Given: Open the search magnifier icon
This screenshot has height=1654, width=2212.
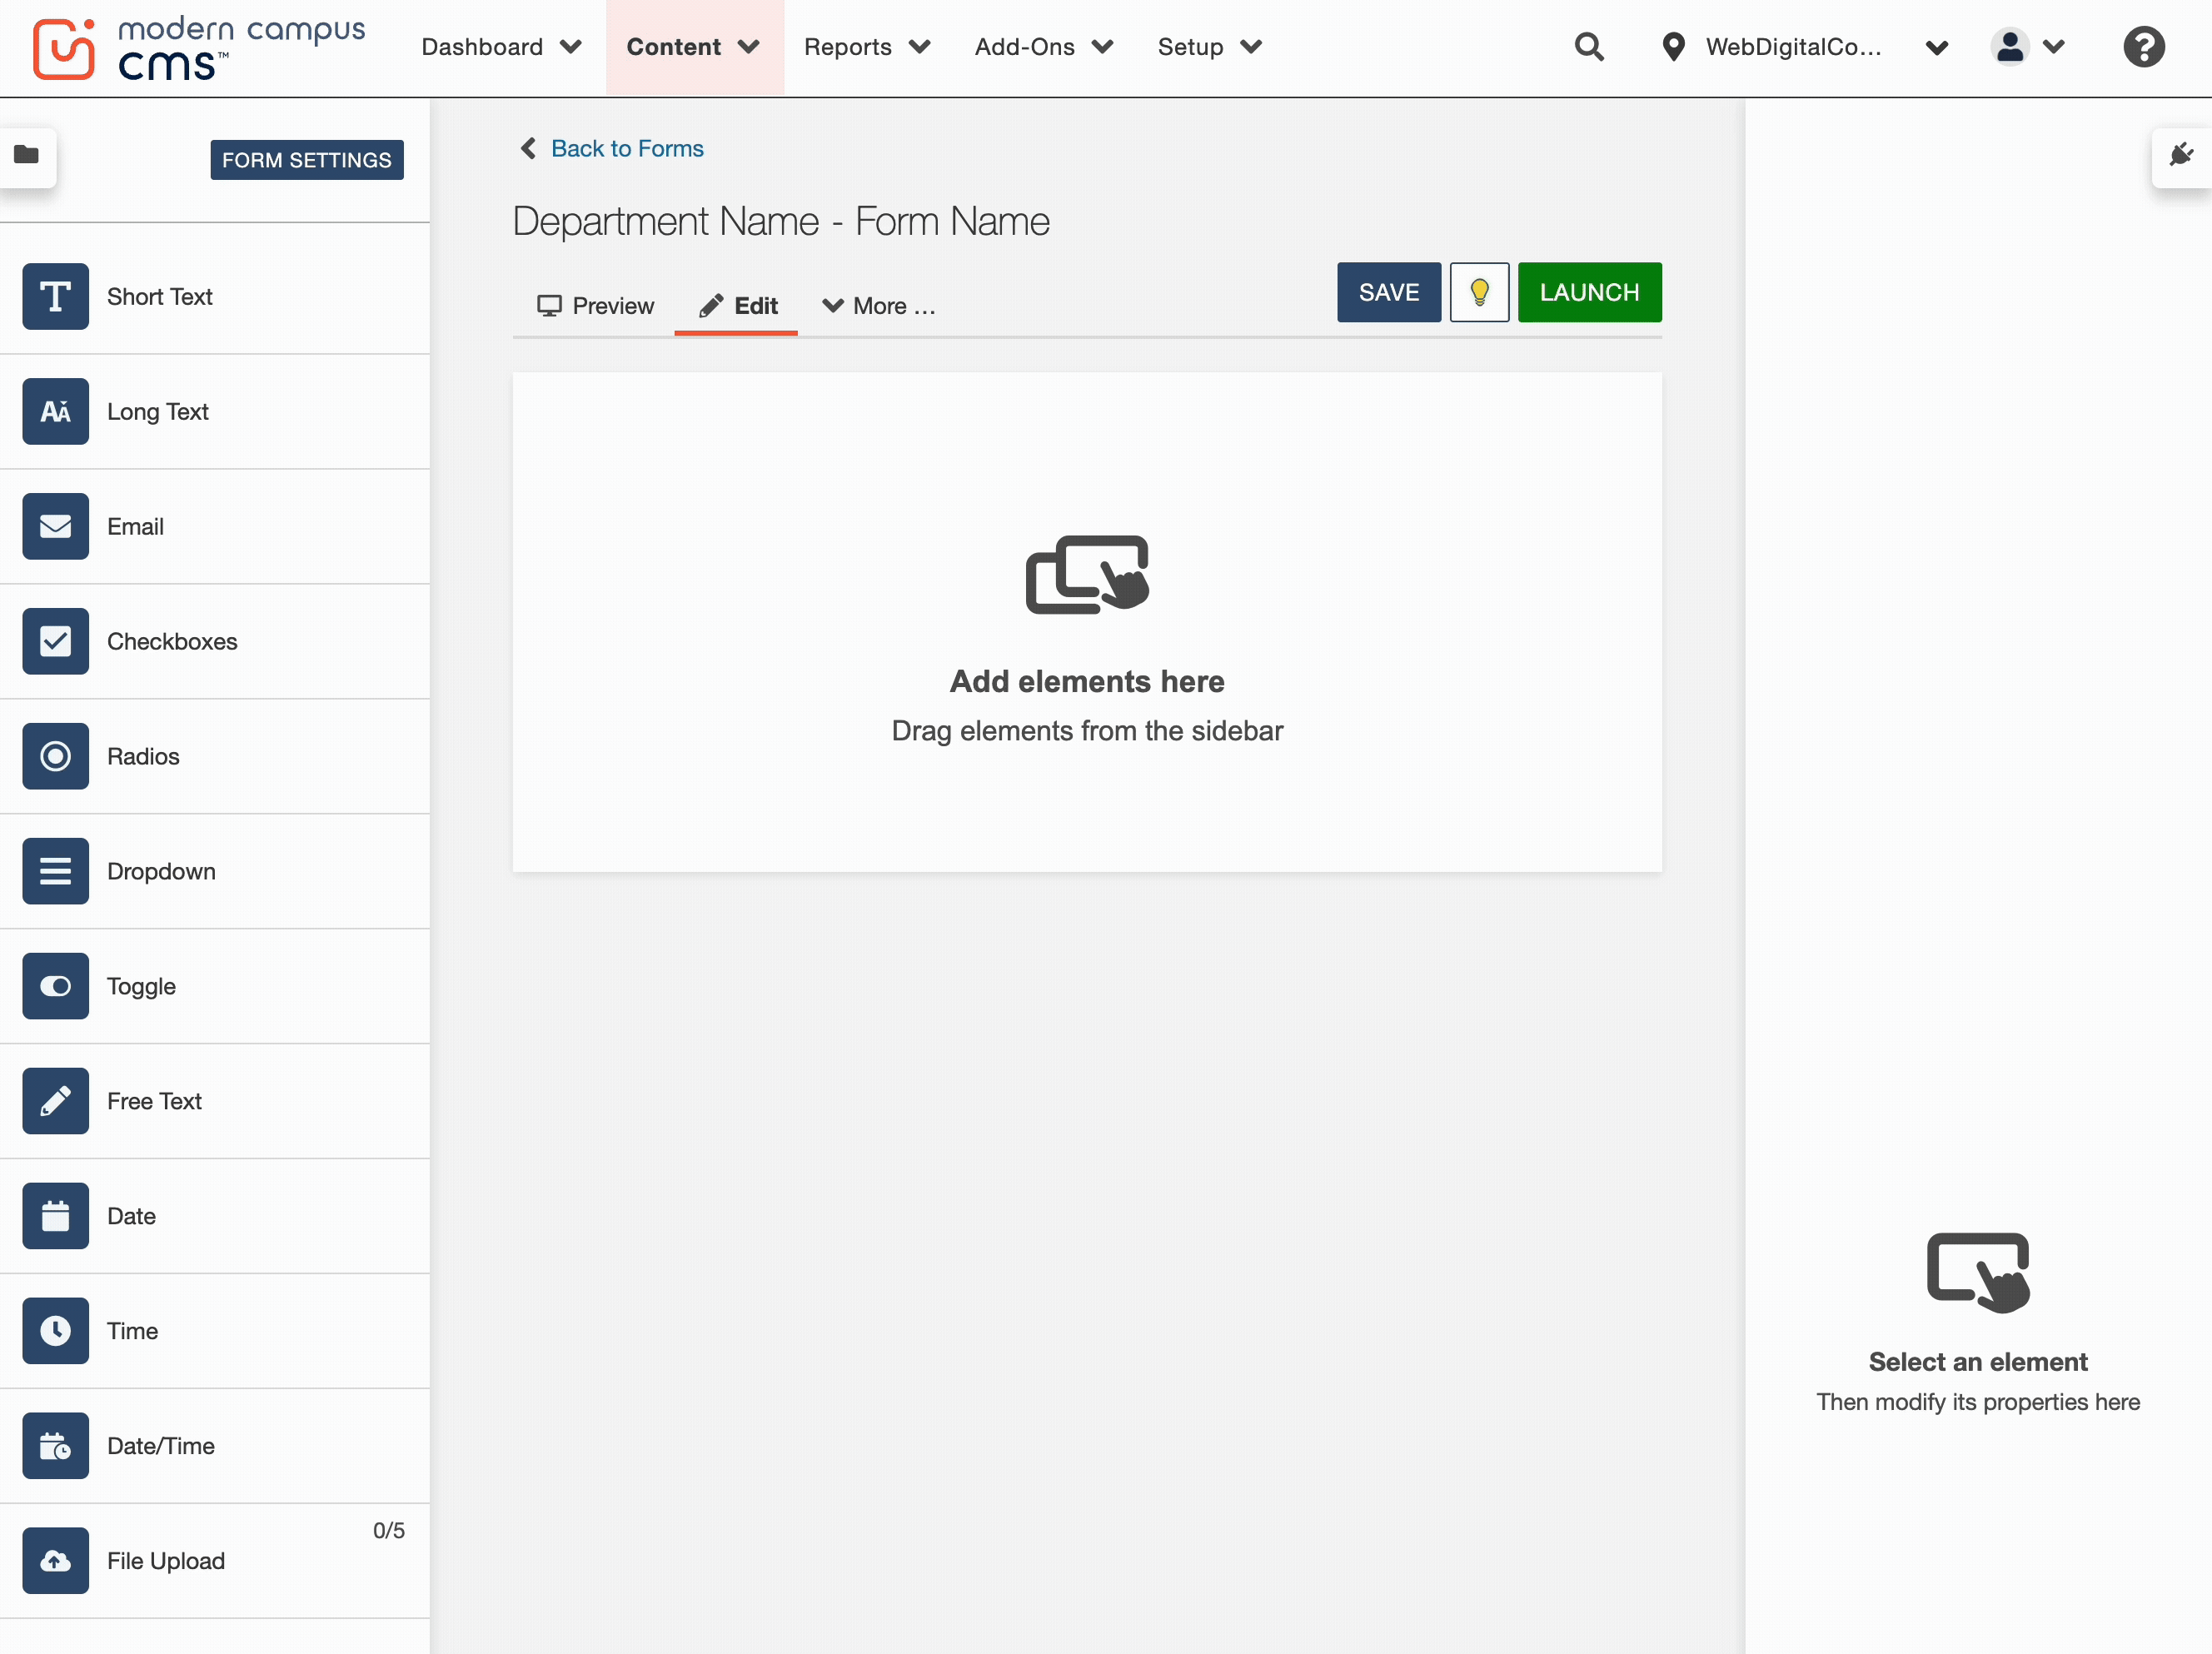Looking at the screenshot, I should (1588, 47).
